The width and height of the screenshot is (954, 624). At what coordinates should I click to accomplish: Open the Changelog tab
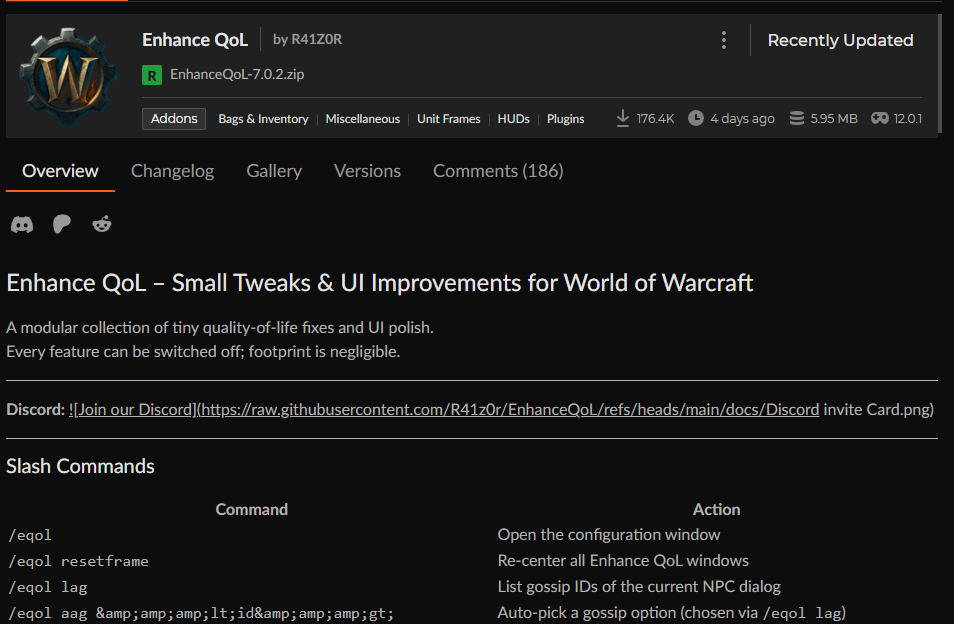tap(172, 171)
